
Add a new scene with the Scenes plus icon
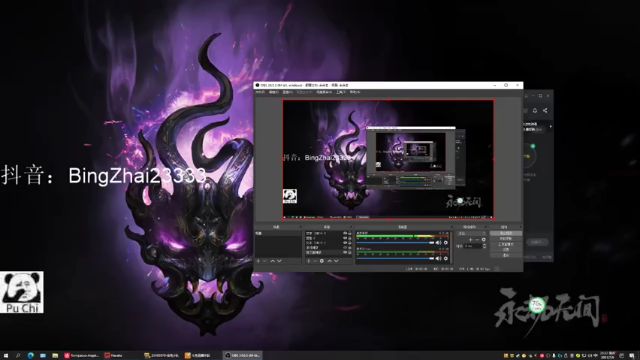258,261
